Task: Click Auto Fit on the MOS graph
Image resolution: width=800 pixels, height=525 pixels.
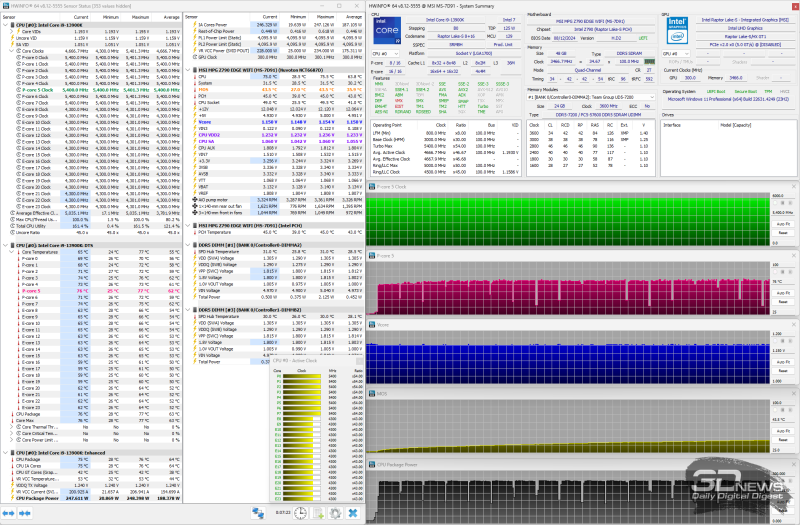Action: 783,432
